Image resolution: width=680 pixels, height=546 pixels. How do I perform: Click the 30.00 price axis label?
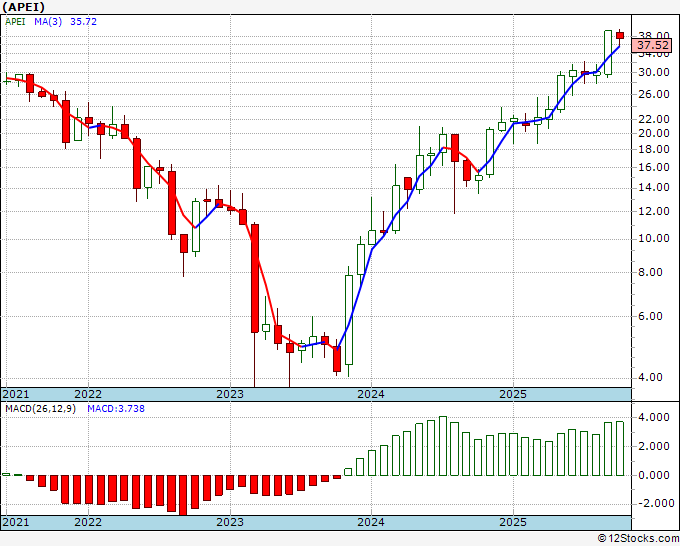(x=655, y=72)
